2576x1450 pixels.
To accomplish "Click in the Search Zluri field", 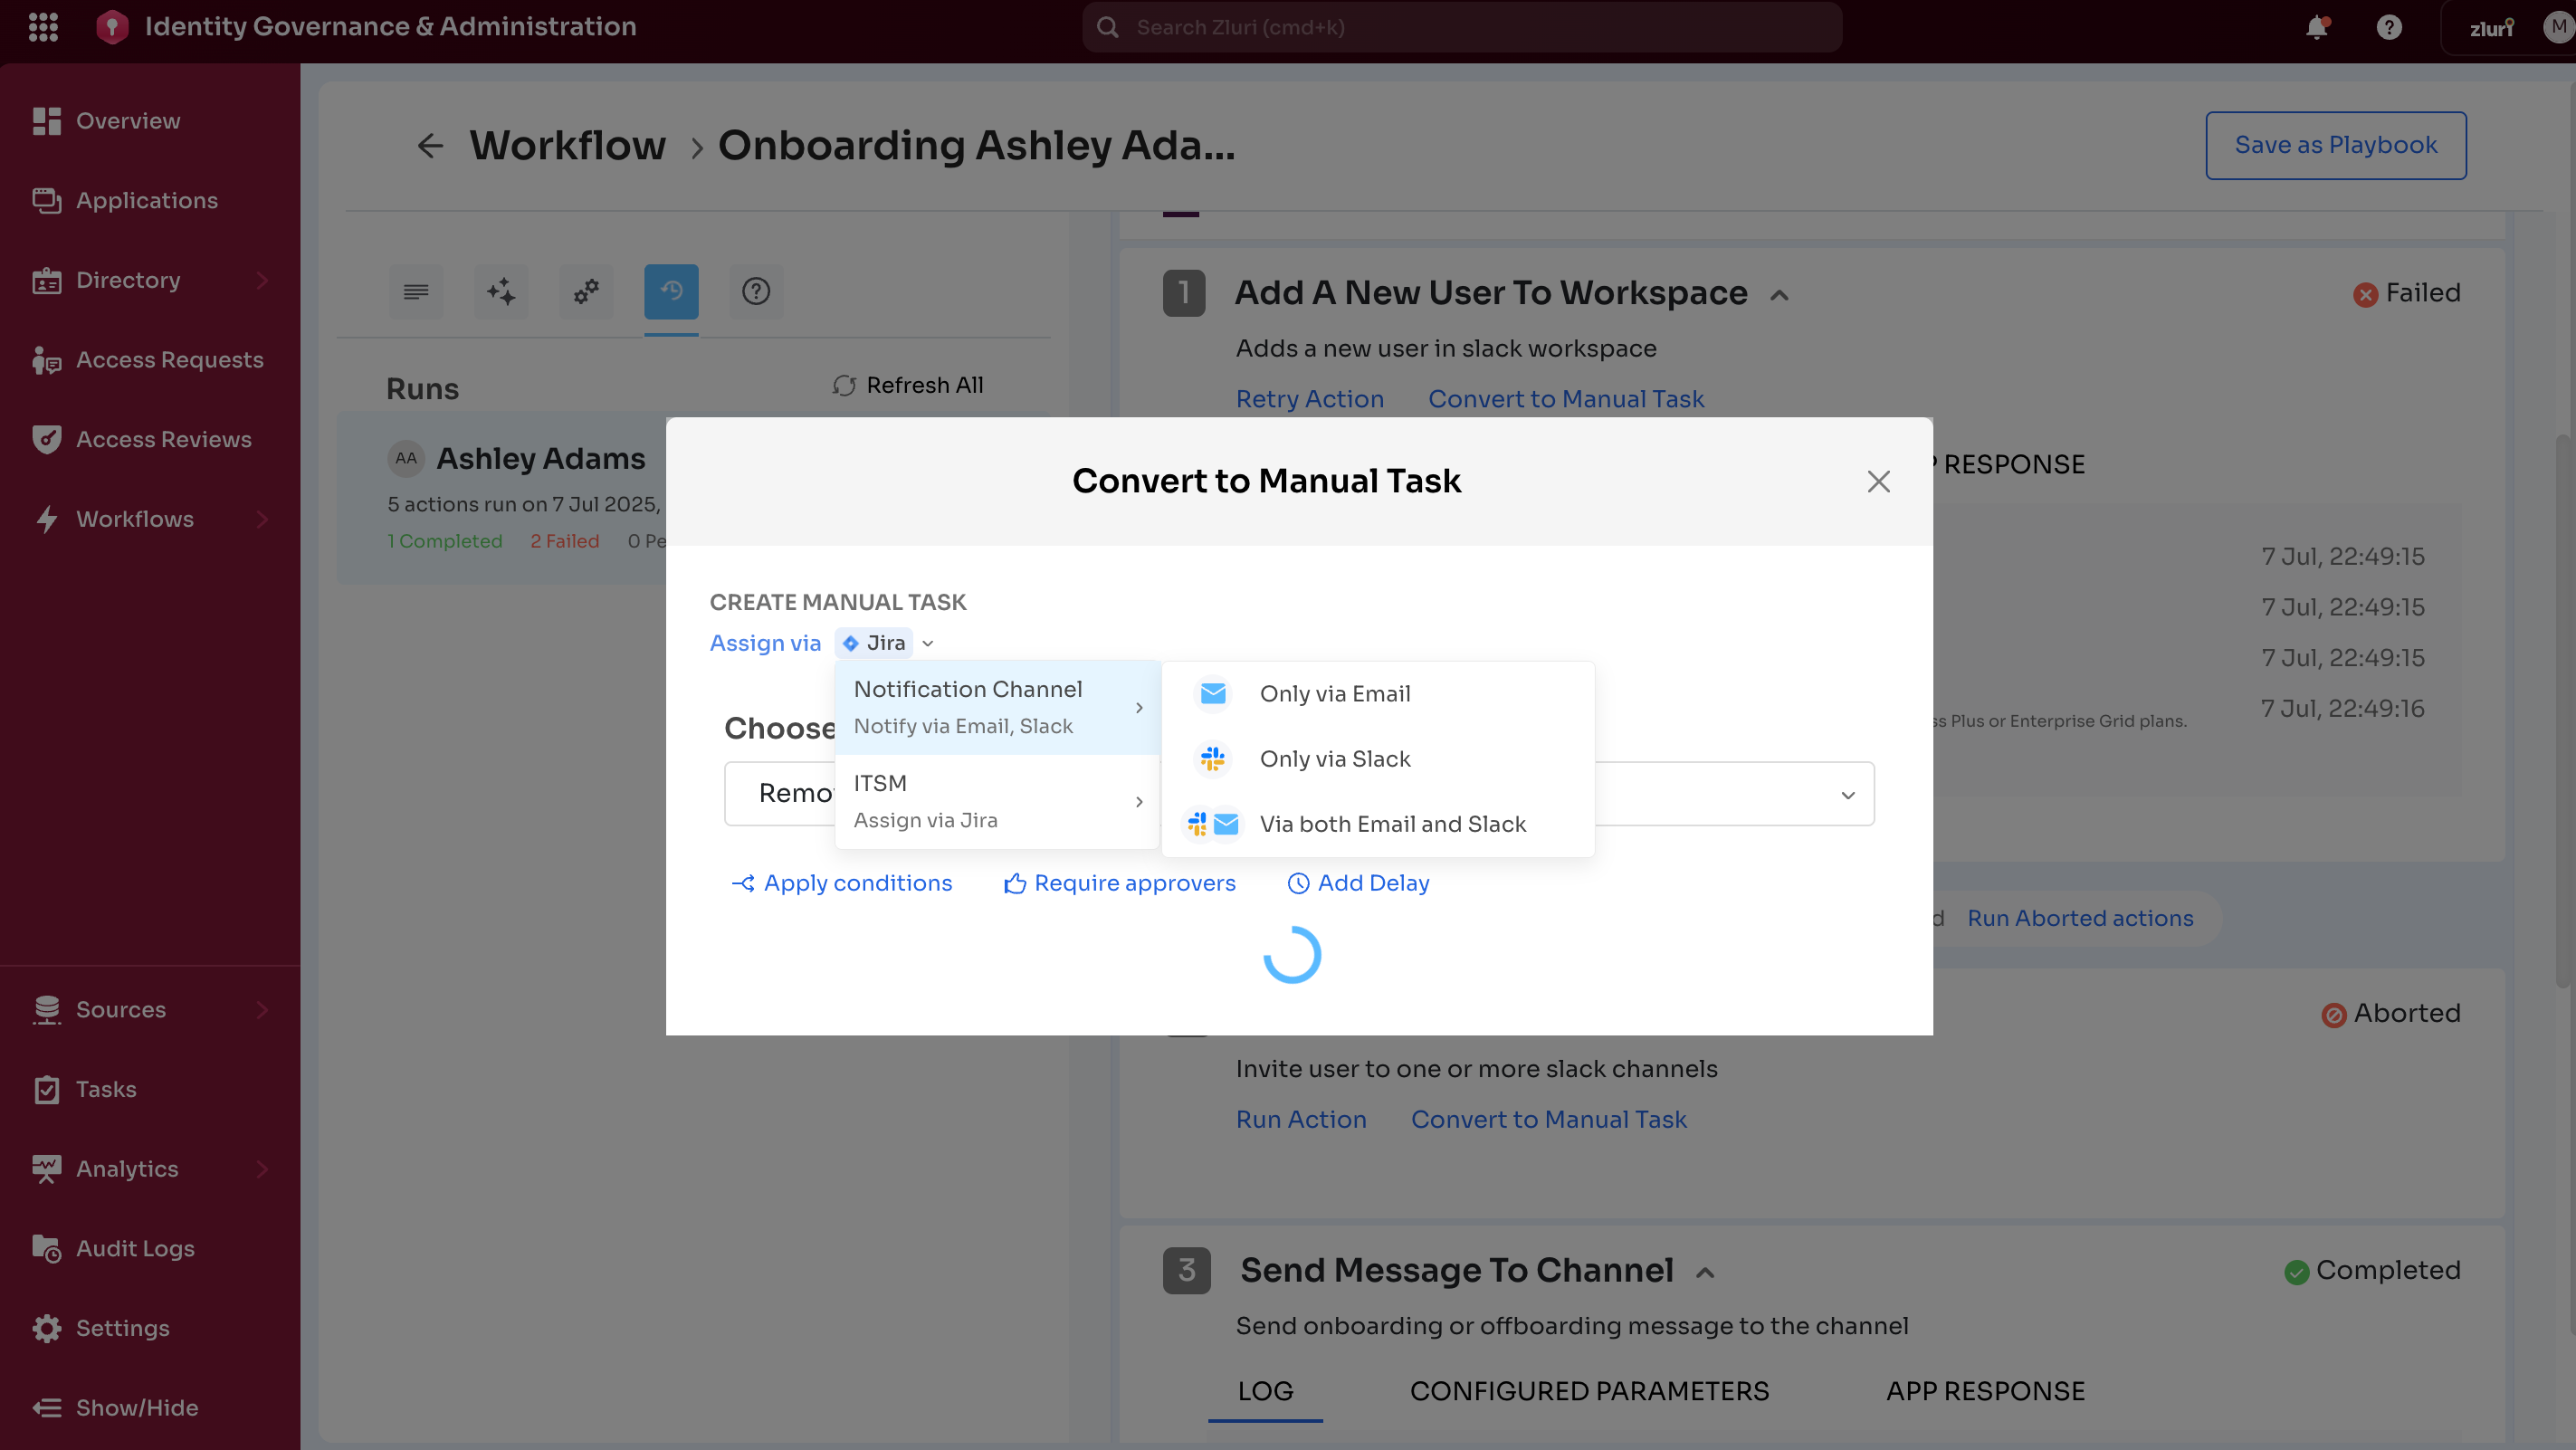I will point(1460,28).
